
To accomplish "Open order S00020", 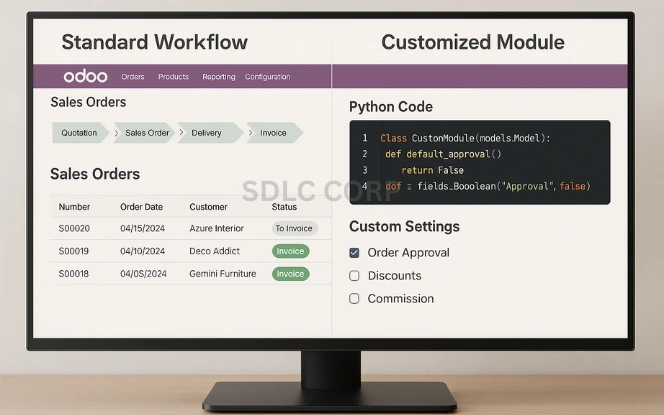I will [74, 228].
